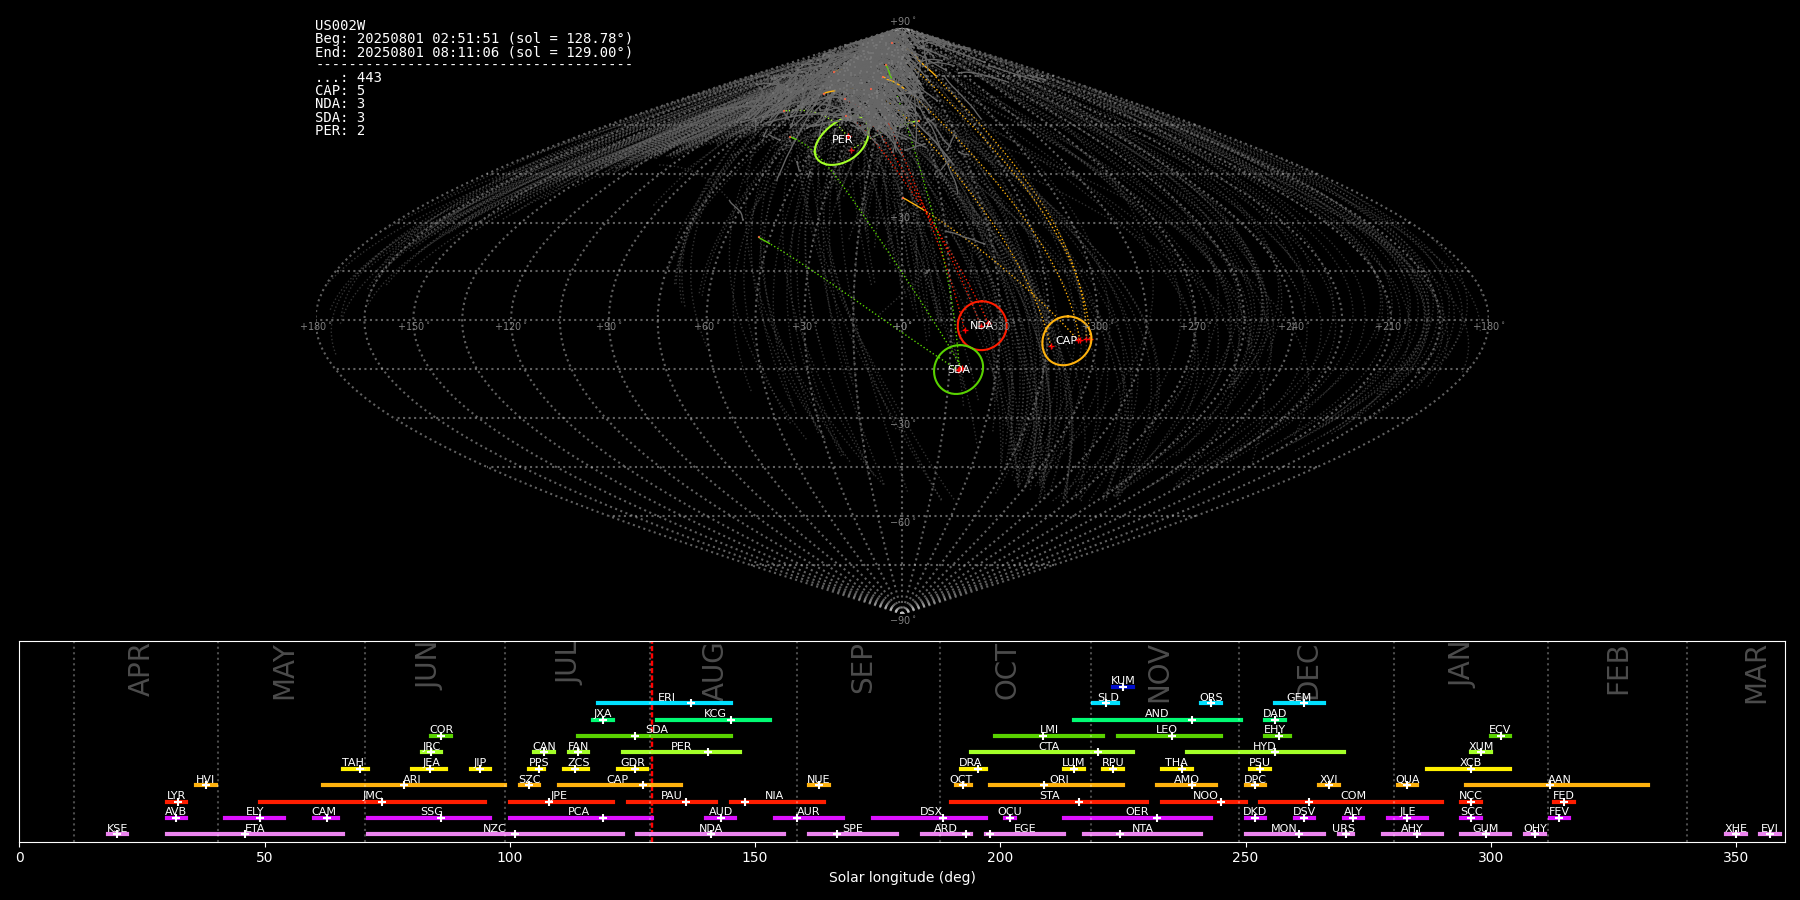Select the HYD shower bar

[1265, 752]
